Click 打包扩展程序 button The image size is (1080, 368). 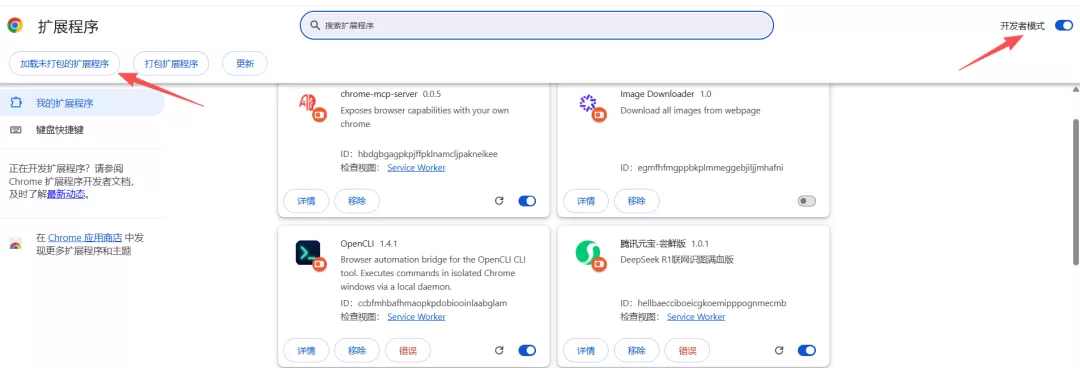[171, 63]
